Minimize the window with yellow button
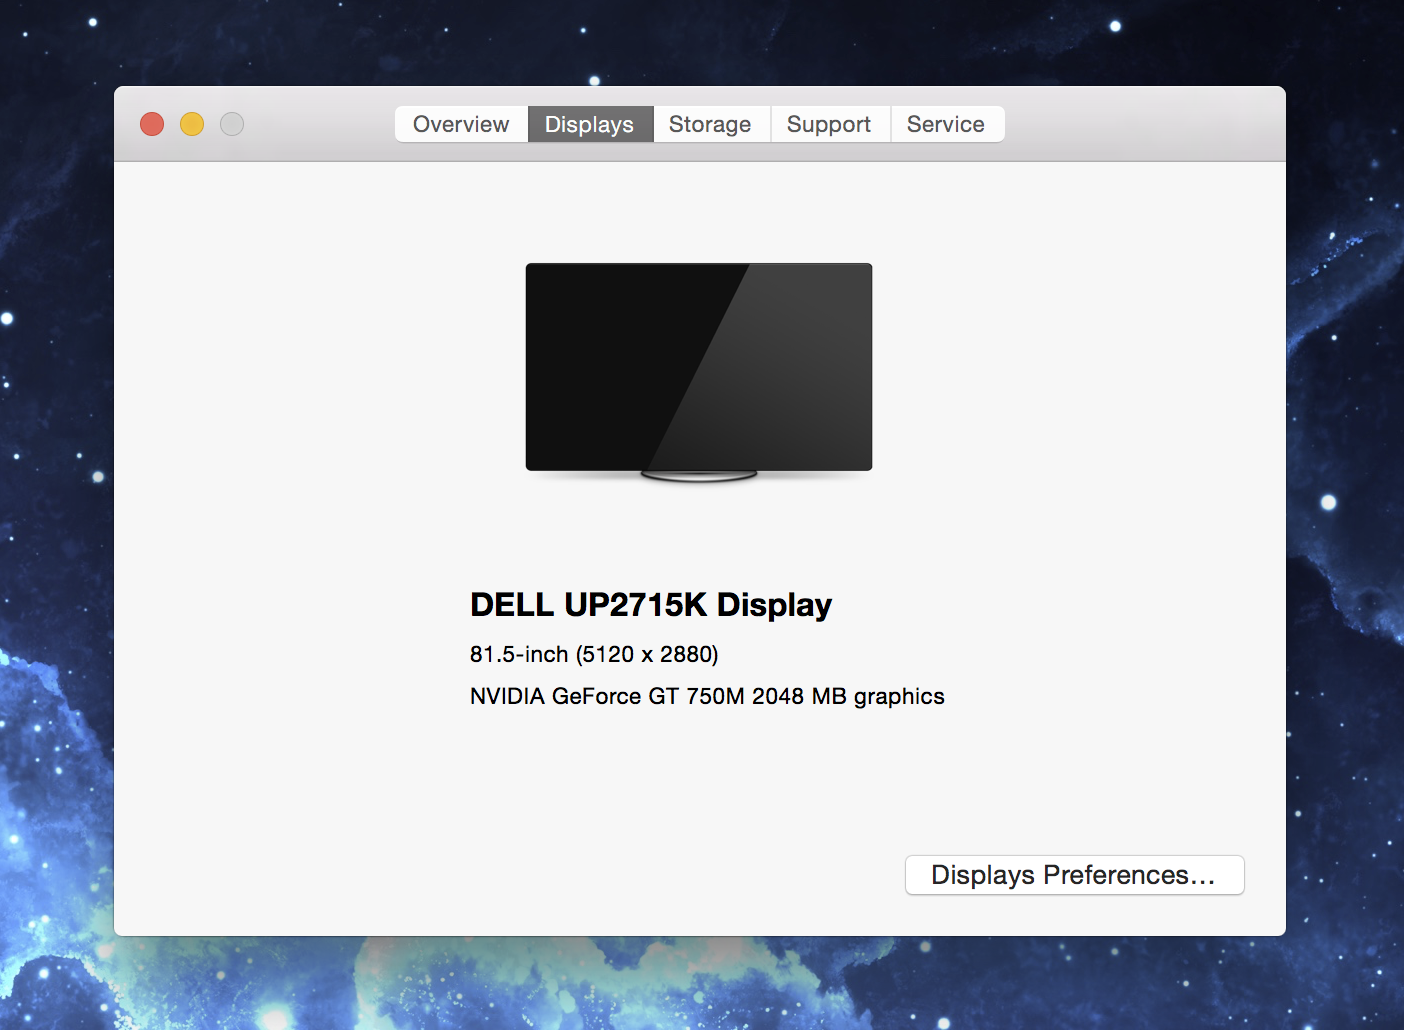The height and width of the screenshot is (1030, 1404). (x=192, y=124)
